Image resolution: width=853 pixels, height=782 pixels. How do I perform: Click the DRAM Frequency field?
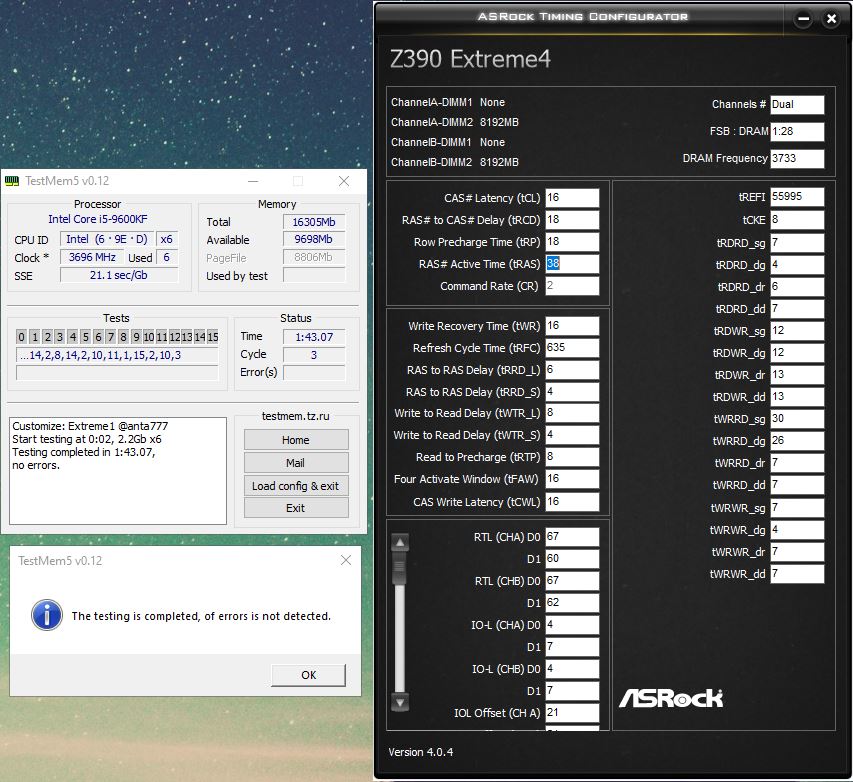click(x=797, y=158)
